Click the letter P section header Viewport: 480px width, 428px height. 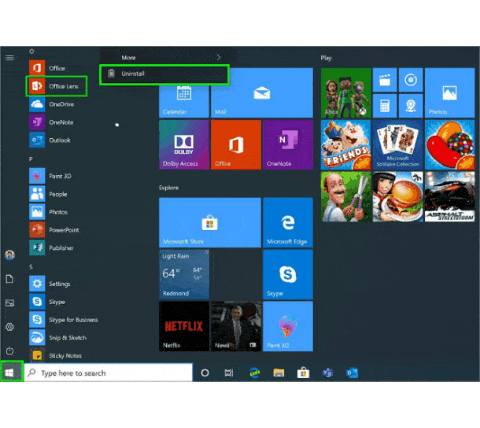click(31, 159)
